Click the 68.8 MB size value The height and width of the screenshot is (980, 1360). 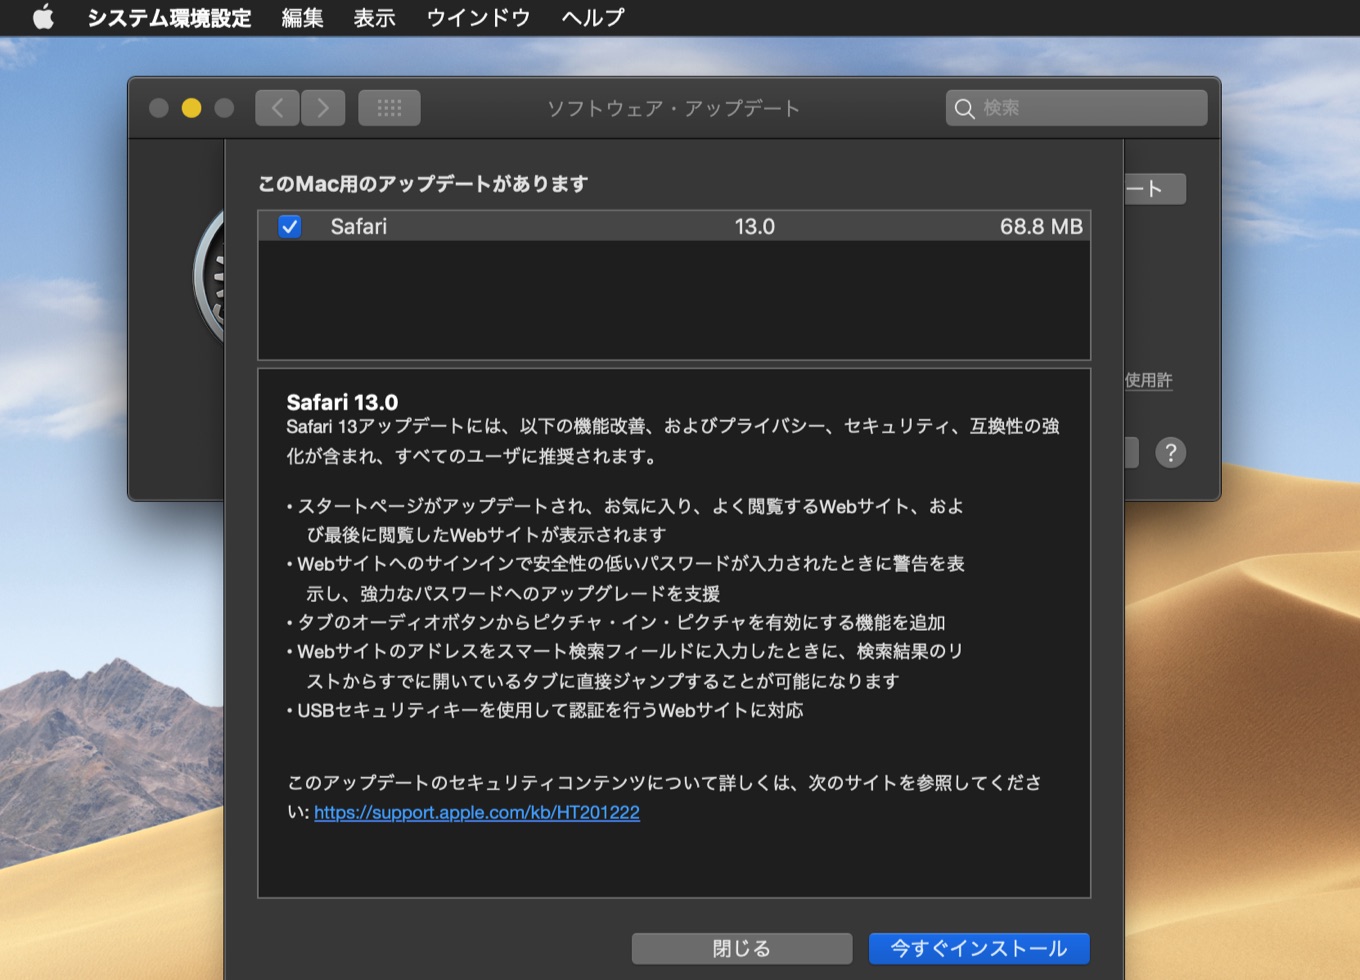pos(1041,226)
